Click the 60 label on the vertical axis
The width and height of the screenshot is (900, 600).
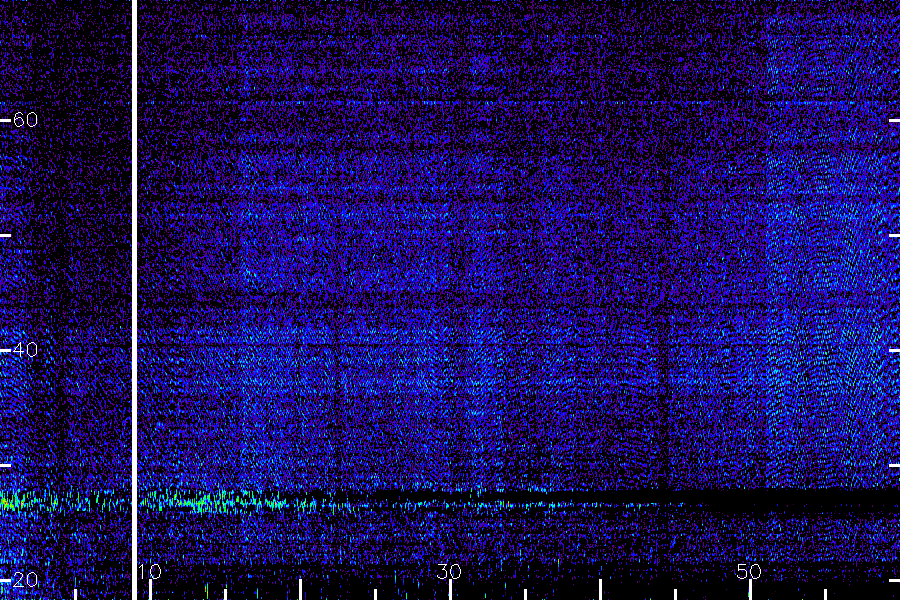(25, 119)
